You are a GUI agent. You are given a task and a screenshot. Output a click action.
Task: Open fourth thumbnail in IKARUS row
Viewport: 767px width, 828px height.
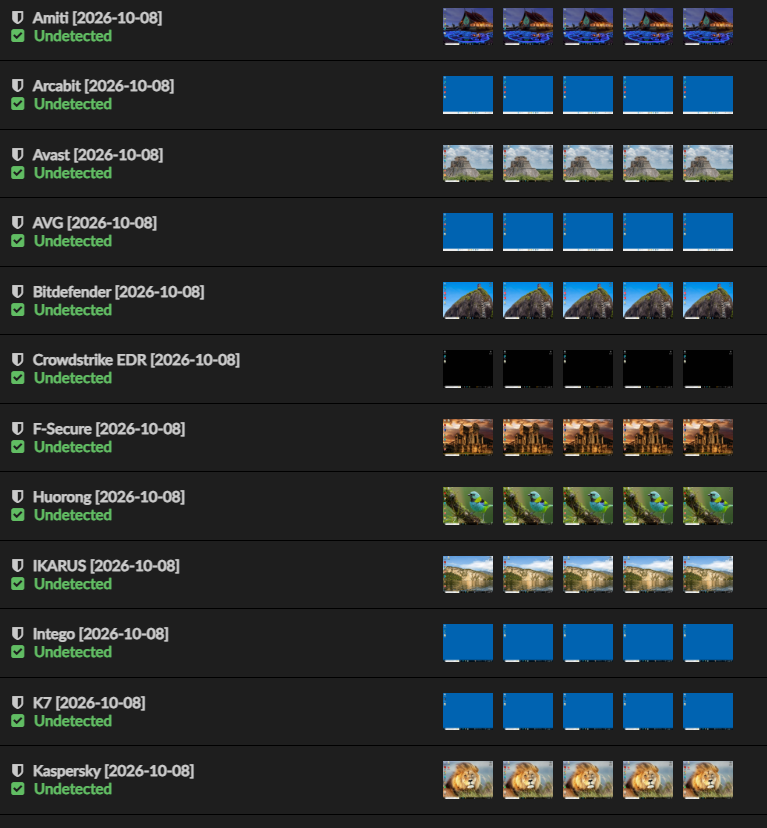[648, 575]
